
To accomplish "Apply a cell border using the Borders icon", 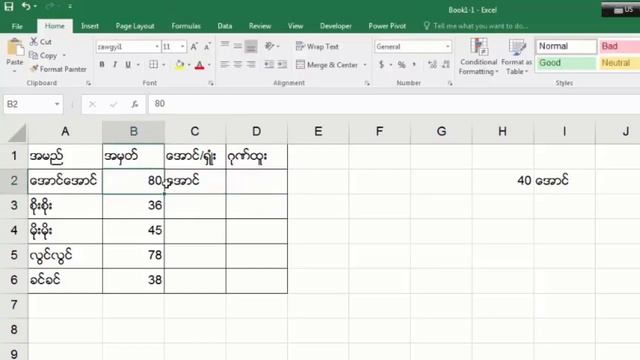I will [153, 64].
